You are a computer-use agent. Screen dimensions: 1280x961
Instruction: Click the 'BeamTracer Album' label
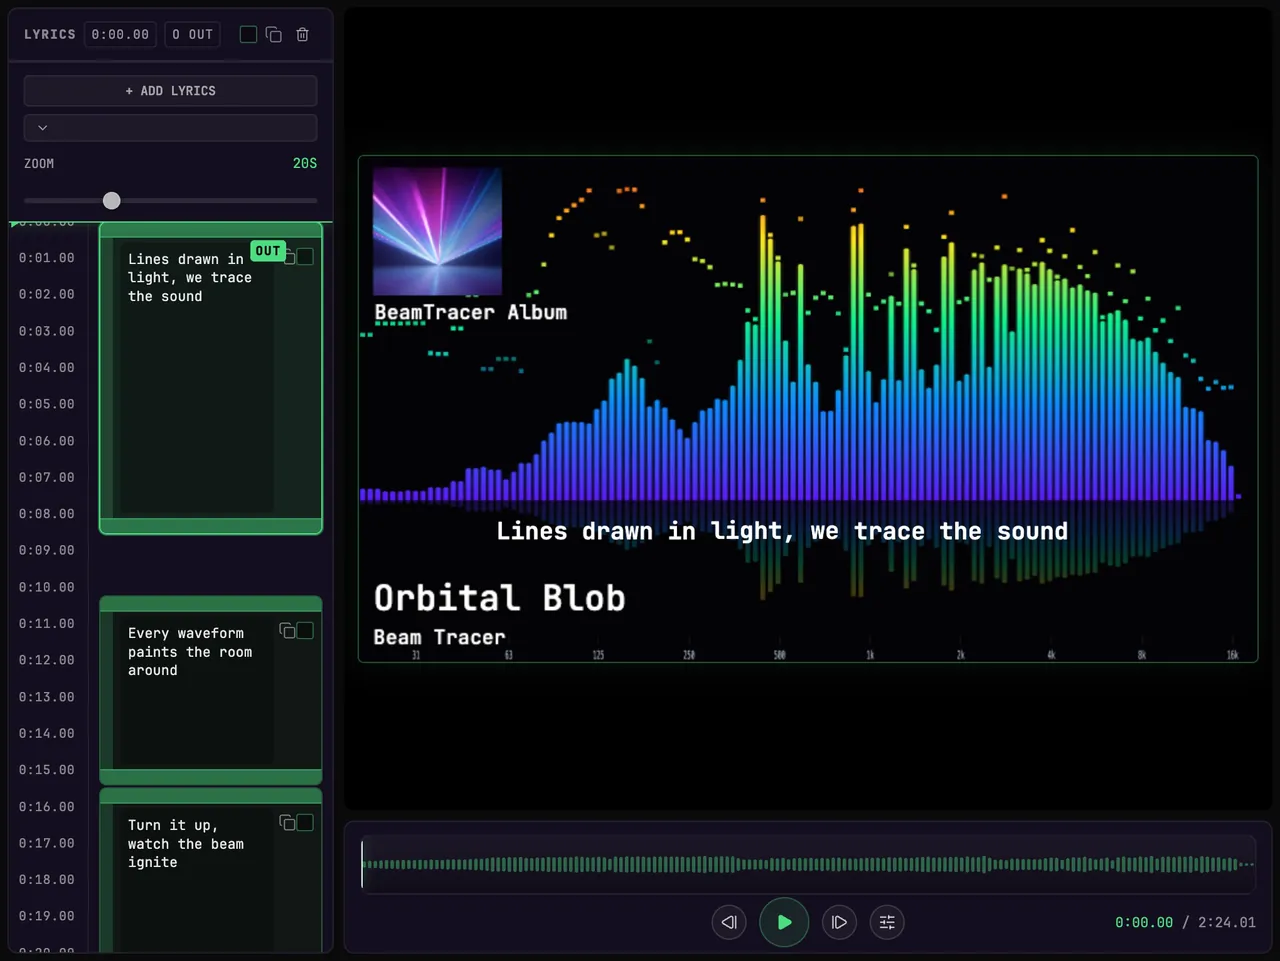[x=471, y=312]
